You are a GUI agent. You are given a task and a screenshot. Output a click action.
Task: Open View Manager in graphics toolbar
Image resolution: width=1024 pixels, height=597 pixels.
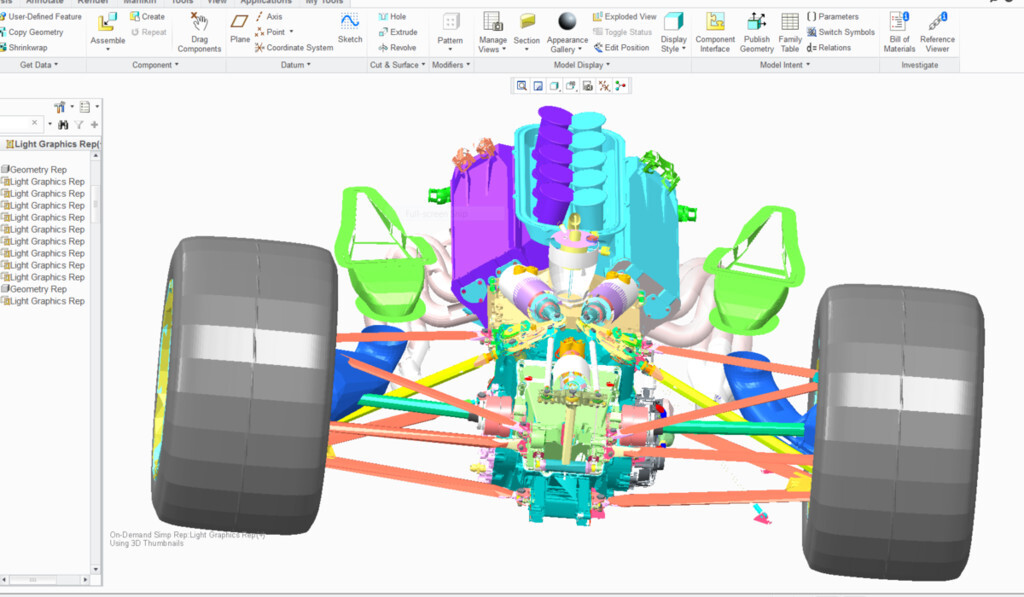pos(588,86)
